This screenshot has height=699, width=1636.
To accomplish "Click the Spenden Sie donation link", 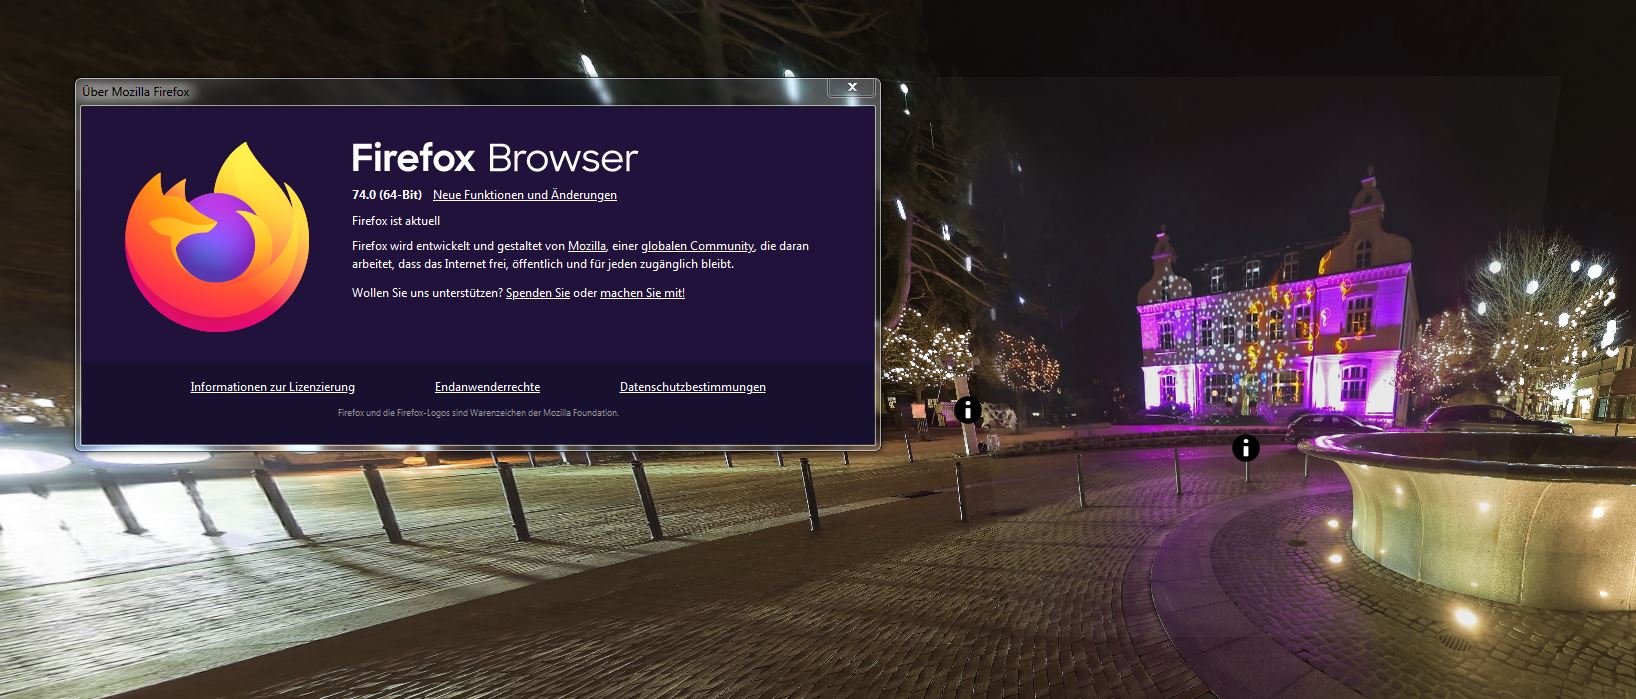I will pyautogui.click(x=537, y=293).
